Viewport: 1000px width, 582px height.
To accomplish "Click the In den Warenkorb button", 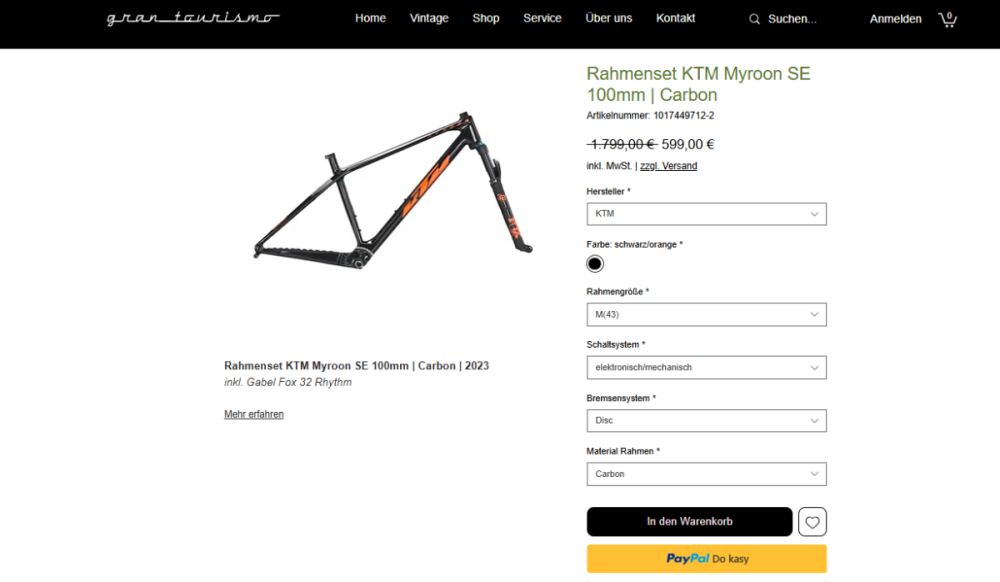I will [x=689, y=522].
